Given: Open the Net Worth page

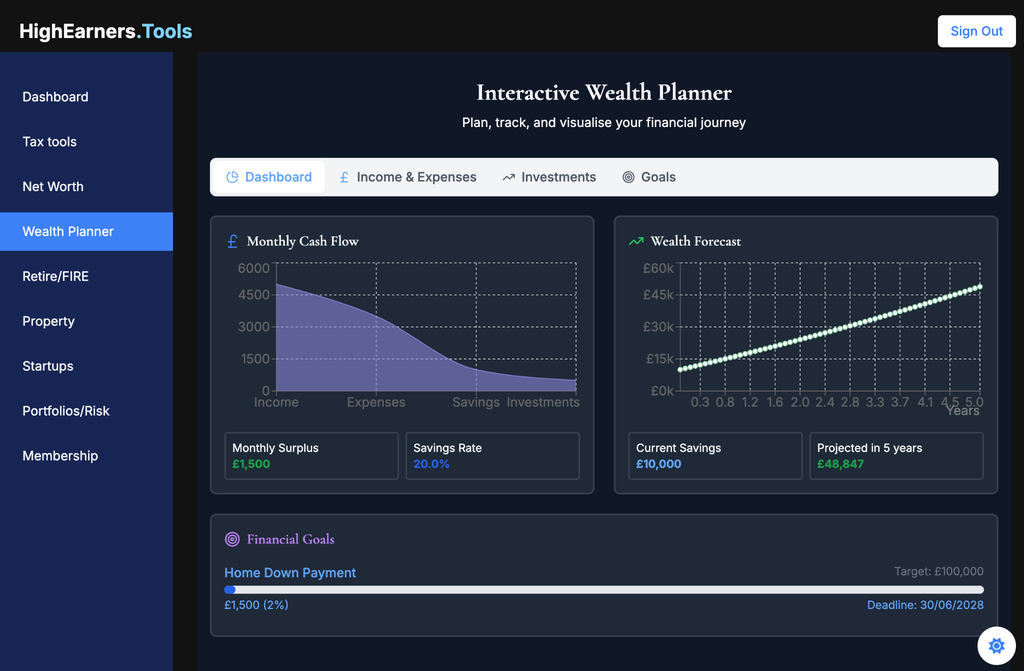Looking at the screenshot, I should tap(54, 186).
